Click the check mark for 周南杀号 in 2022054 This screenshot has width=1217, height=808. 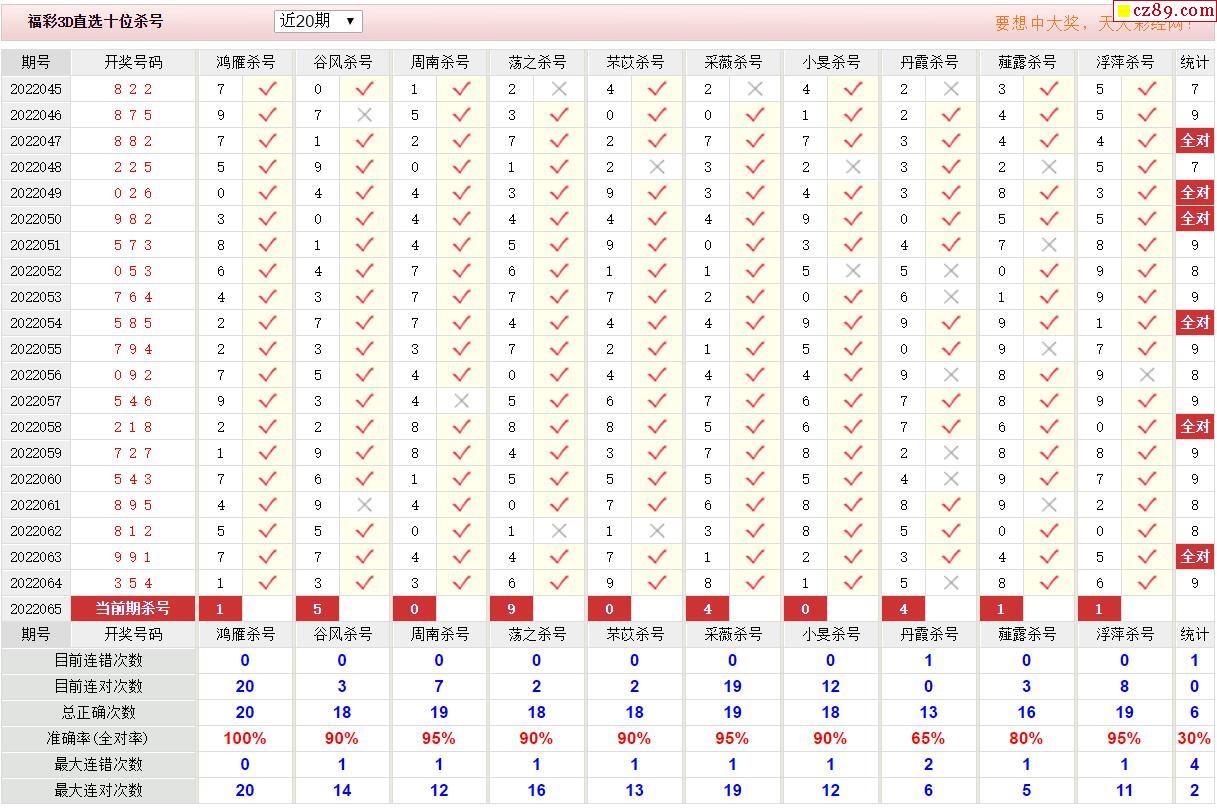(461, 323)
